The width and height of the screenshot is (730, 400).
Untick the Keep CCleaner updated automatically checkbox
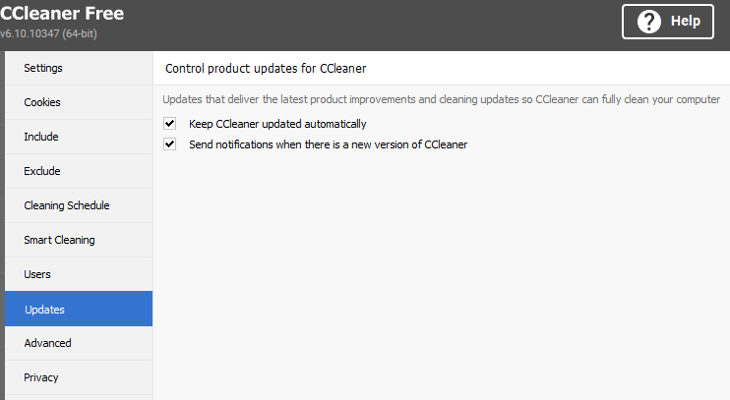169,124
